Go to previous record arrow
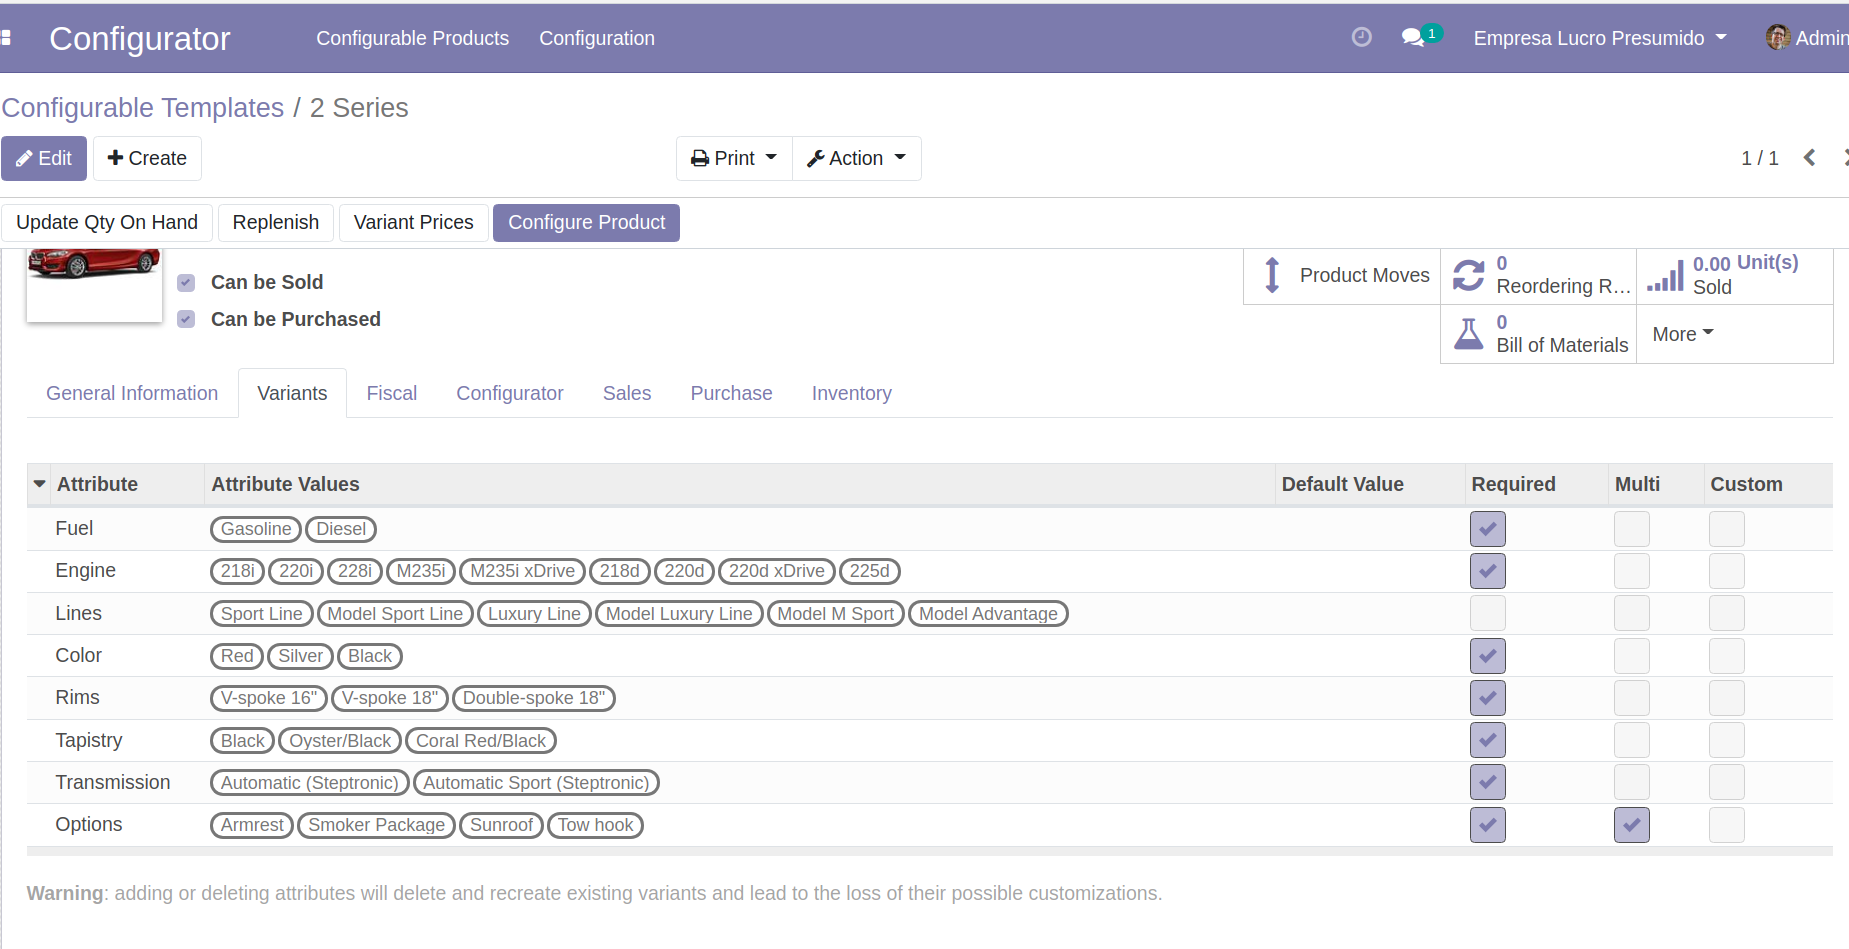Image resolution: width=1849 pixels, height=949 pixels. point(1809,158)
